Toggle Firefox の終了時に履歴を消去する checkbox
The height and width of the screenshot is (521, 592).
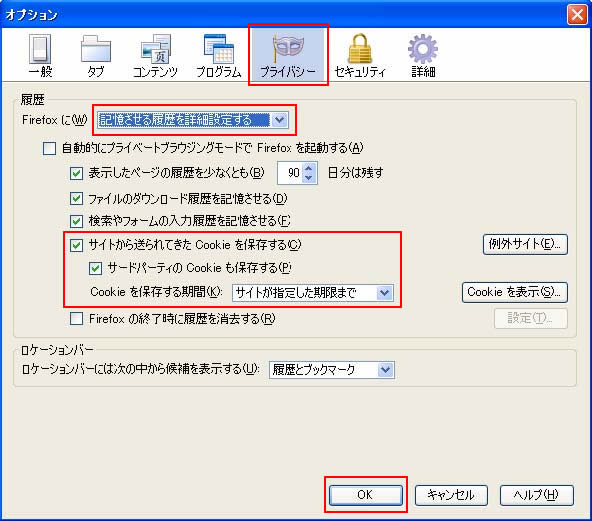tap(77, 319)
